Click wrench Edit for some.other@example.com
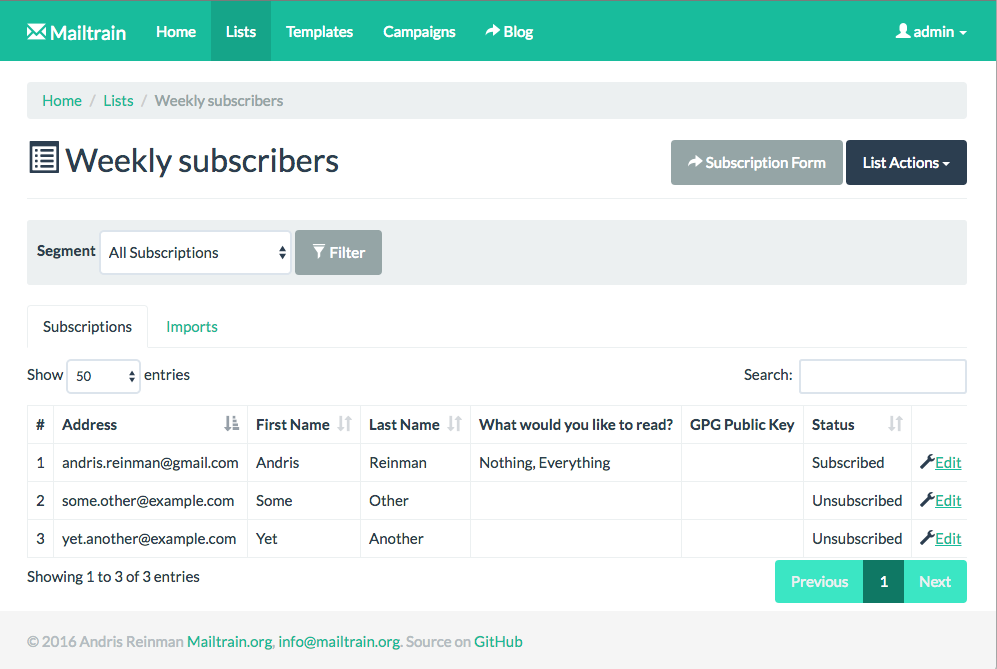 pyautogui.click(x=940, y=500)
